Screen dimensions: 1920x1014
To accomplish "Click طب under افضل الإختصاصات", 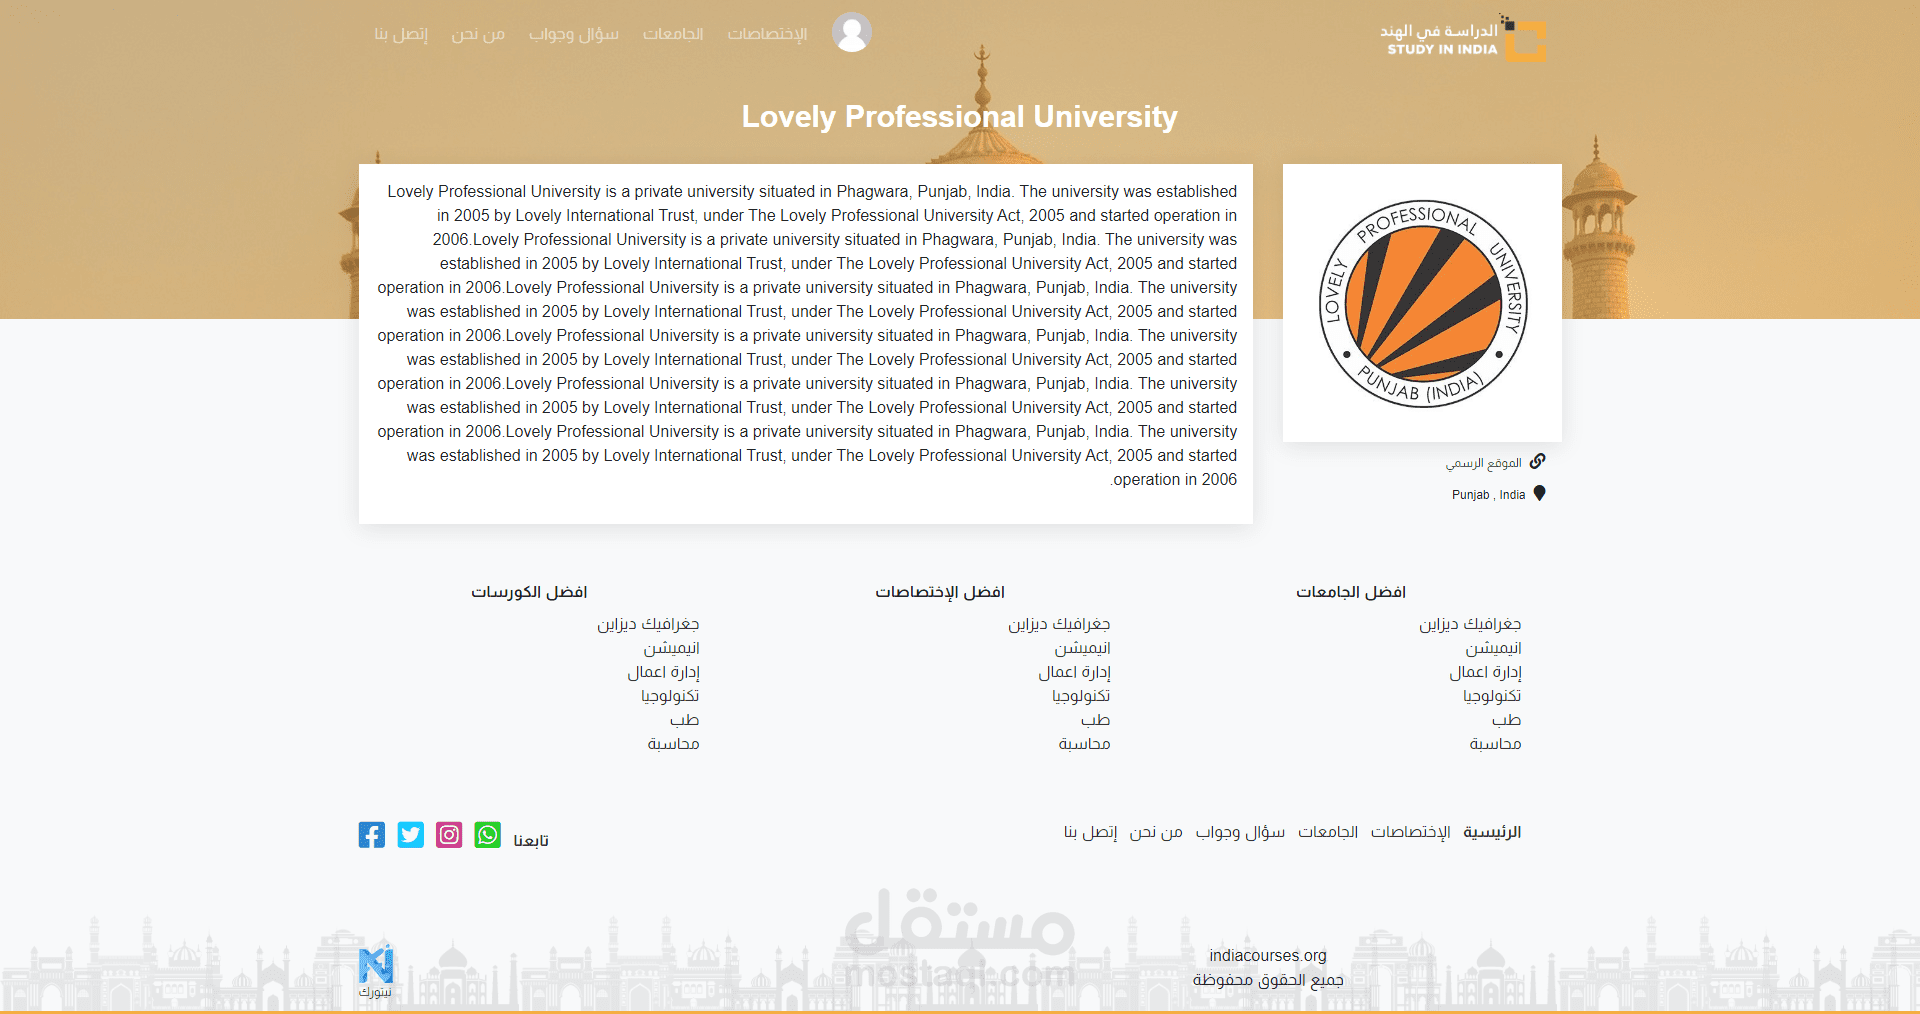I will [x=1096, y=720].
